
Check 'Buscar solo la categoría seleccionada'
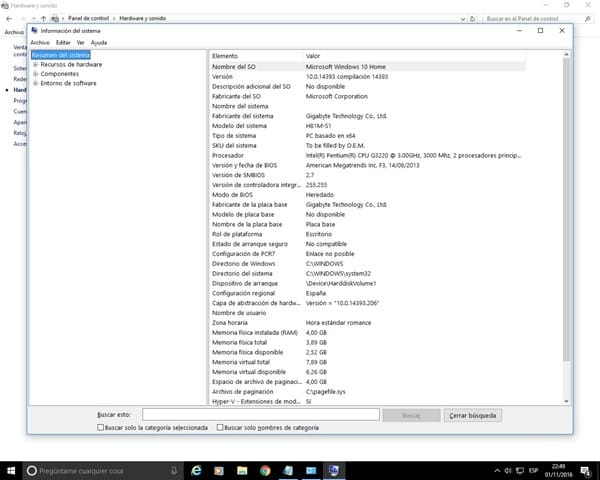tap(101, 428)
